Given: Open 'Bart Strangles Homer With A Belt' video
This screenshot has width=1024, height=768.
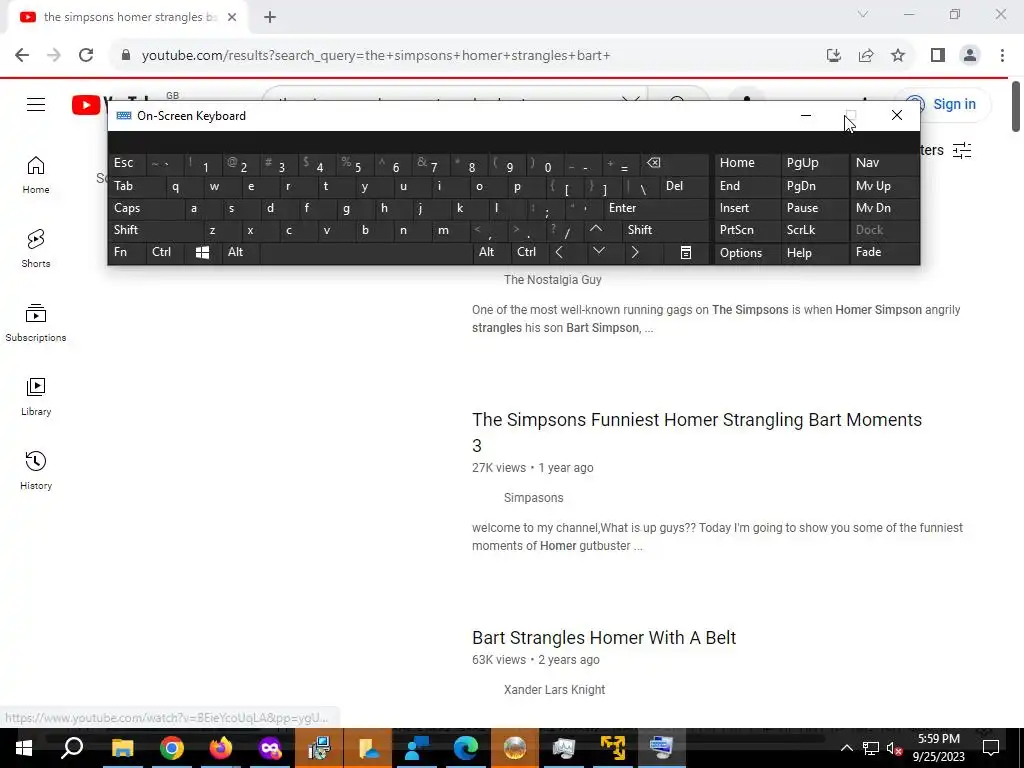Looking at the screenshot, I should (604, 637).
